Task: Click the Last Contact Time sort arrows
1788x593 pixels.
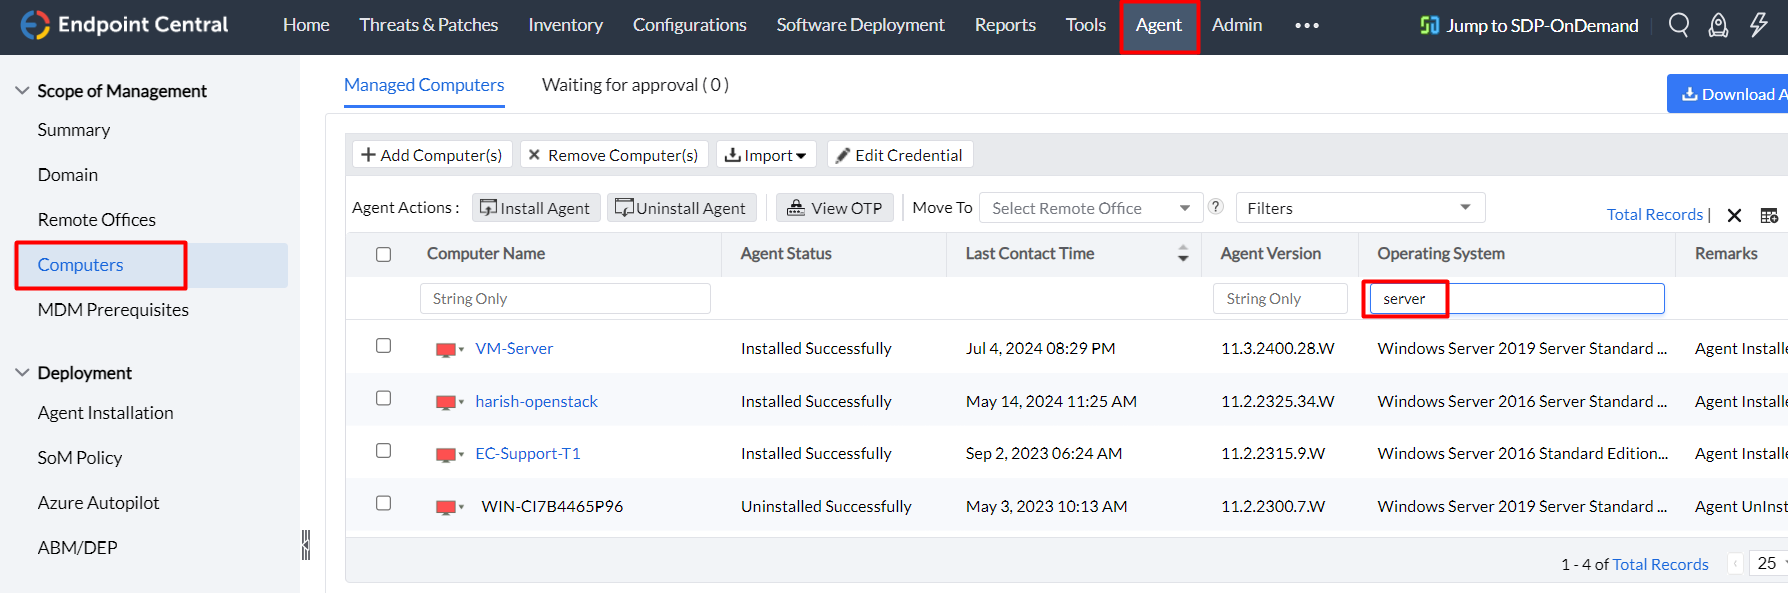Action: click(x=1183, y=253)
